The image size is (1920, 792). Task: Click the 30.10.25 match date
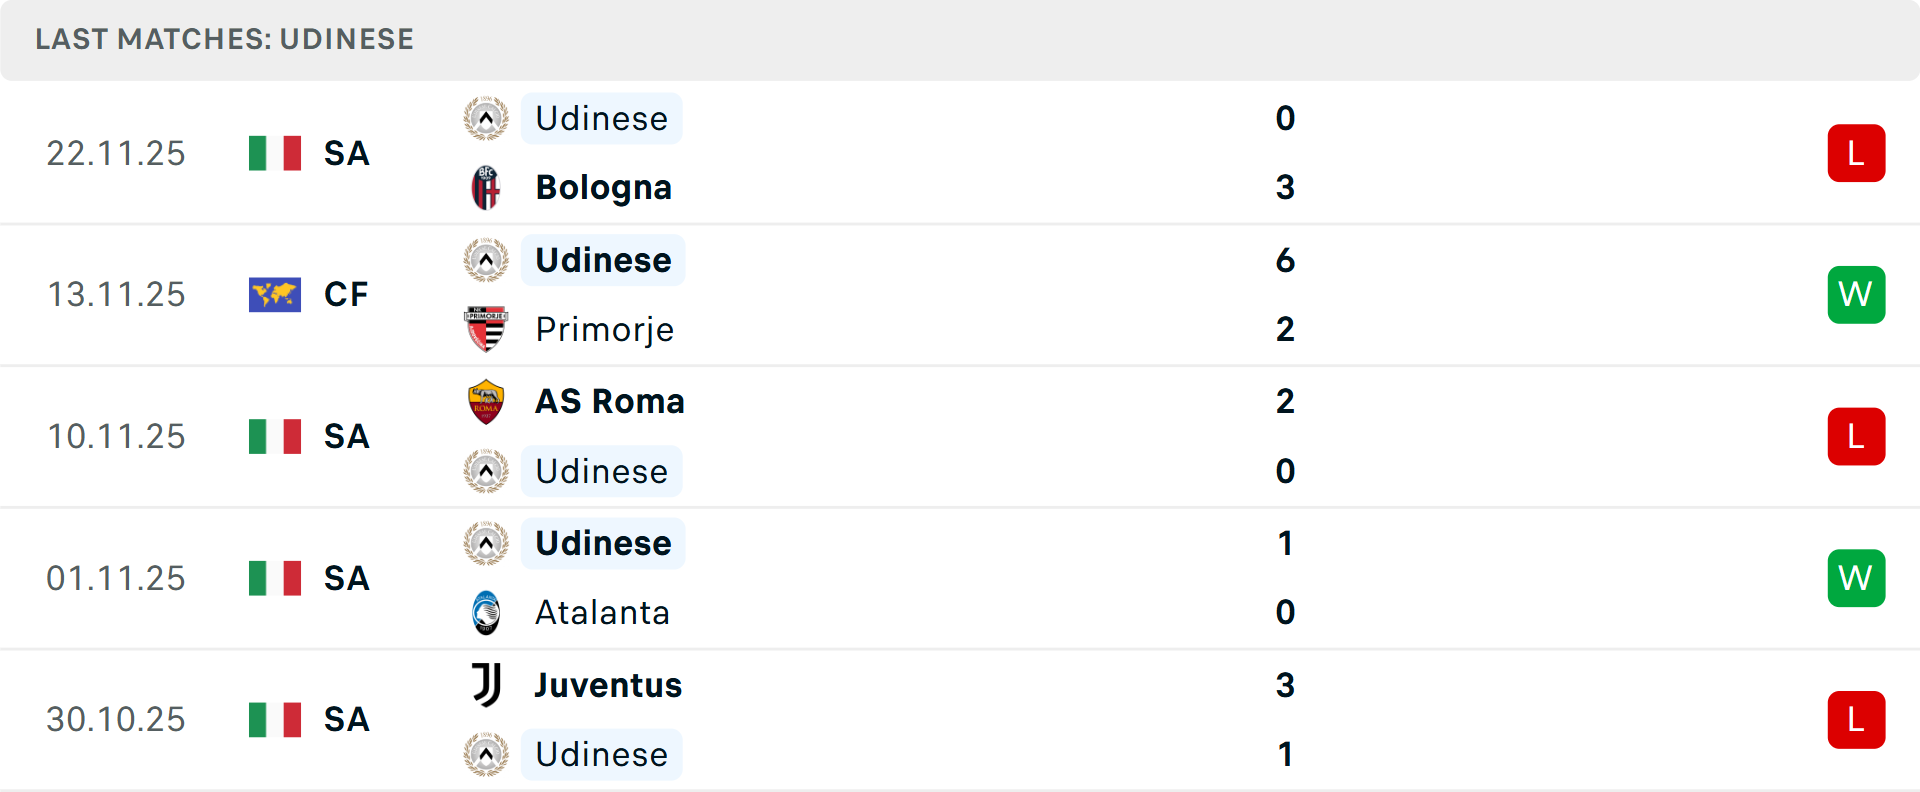pos(116,720)
